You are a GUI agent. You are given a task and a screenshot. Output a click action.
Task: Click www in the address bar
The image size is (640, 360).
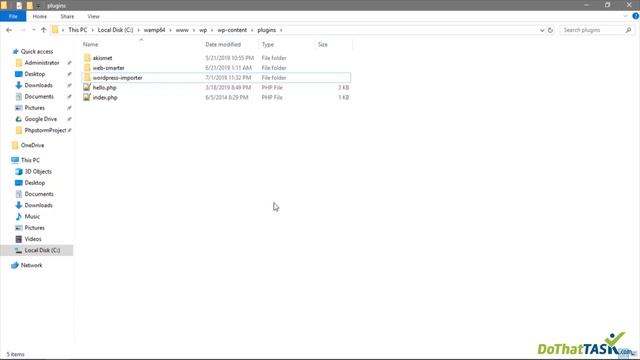click(182, 30)
